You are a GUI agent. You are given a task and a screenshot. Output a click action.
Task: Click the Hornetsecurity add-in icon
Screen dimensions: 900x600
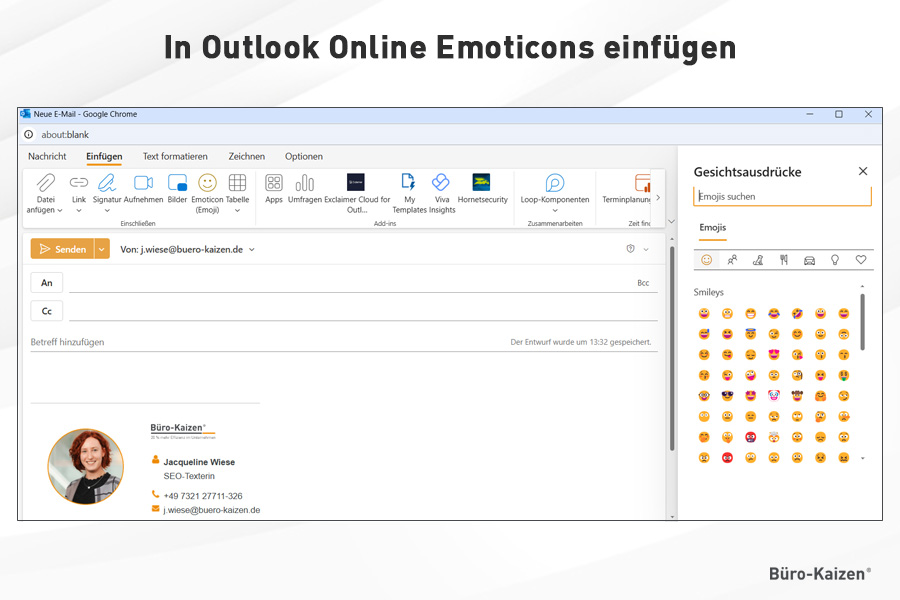tap(481, 182)
